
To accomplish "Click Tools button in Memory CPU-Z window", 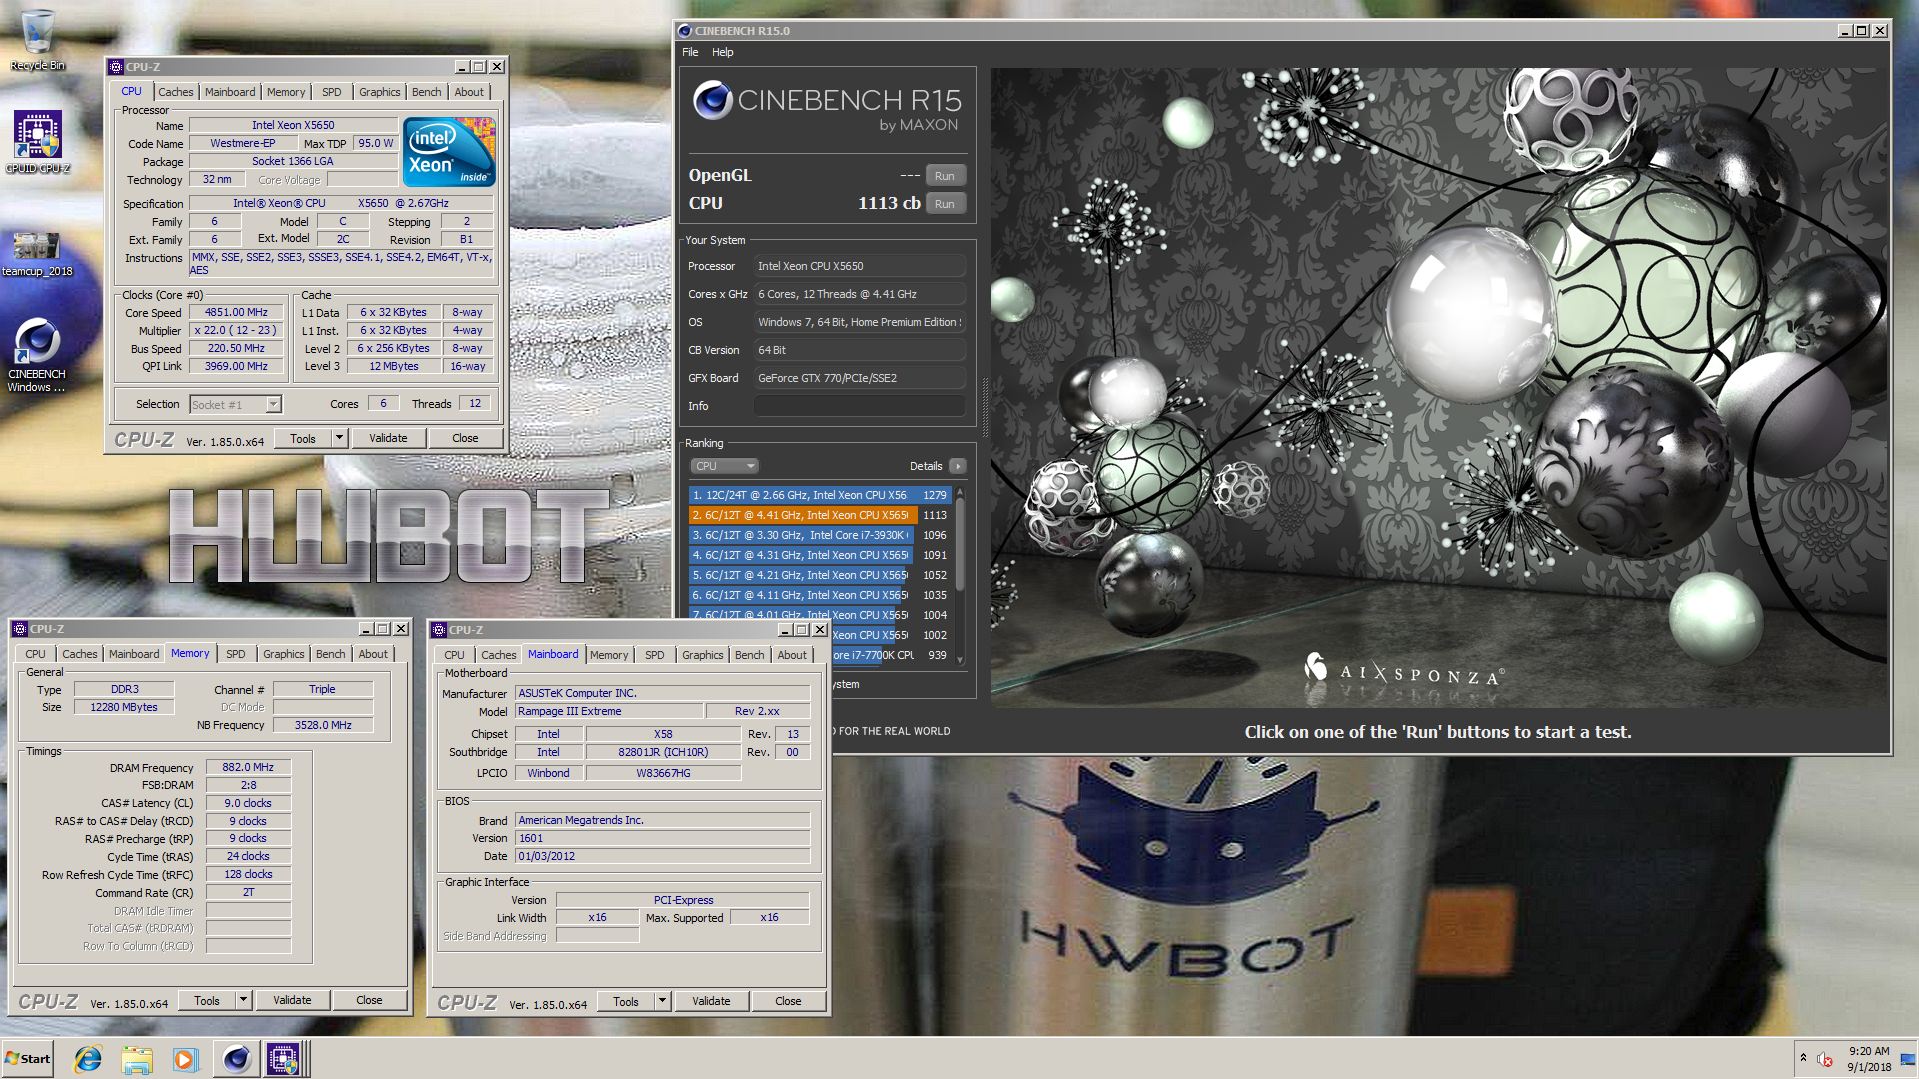I will click(207, 1000).
